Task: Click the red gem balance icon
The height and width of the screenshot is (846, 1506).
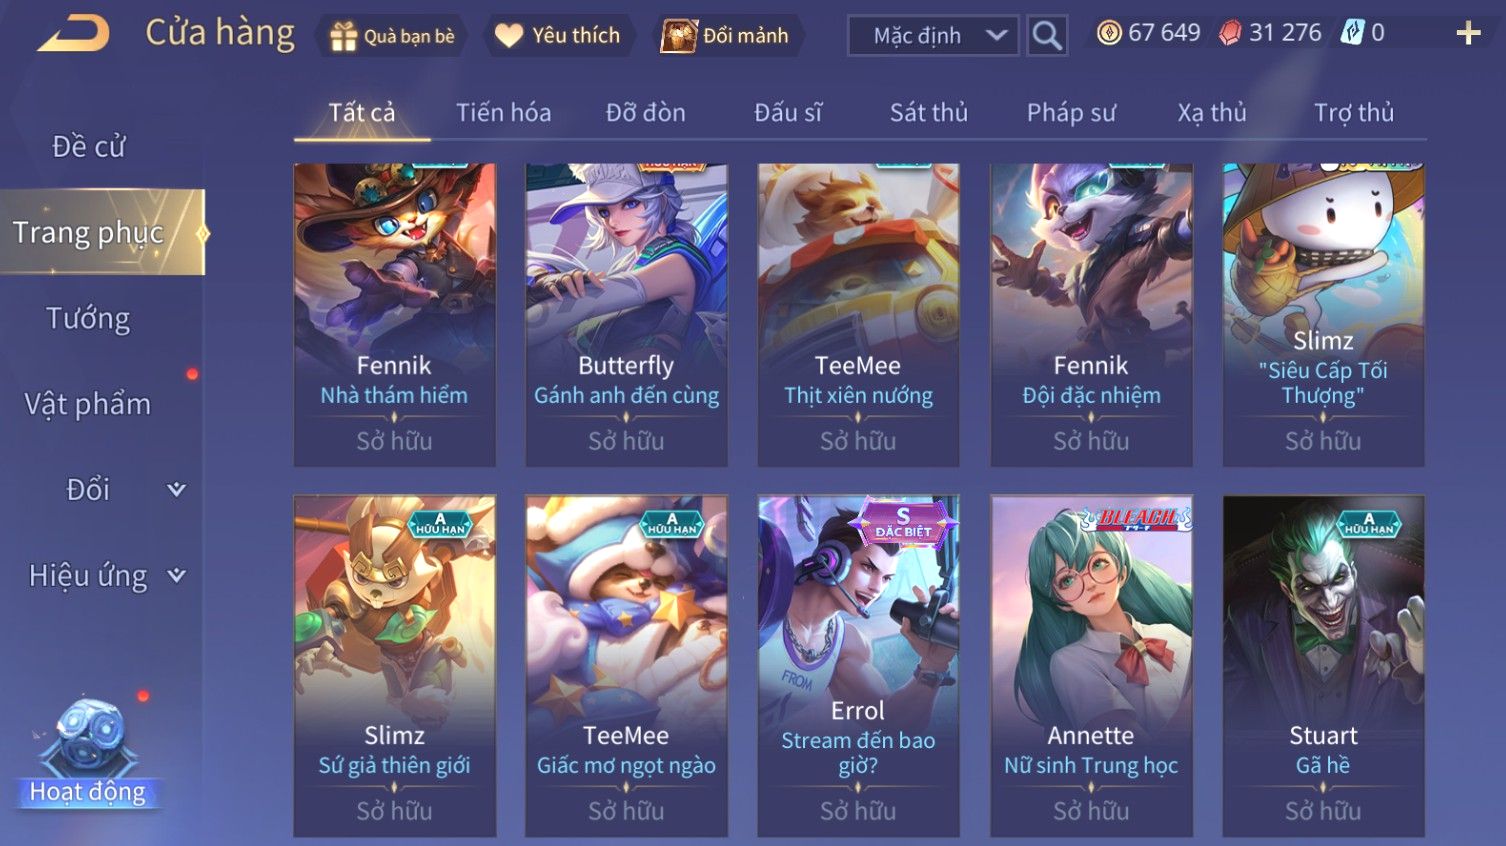Action: tap(1229, 33)
